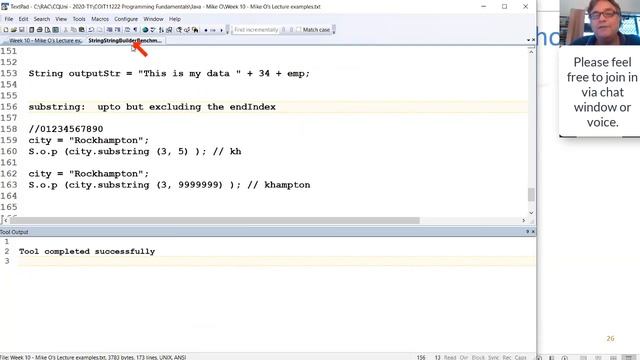
Task: Click the Print toolbar icon
Action: (39, 30)
